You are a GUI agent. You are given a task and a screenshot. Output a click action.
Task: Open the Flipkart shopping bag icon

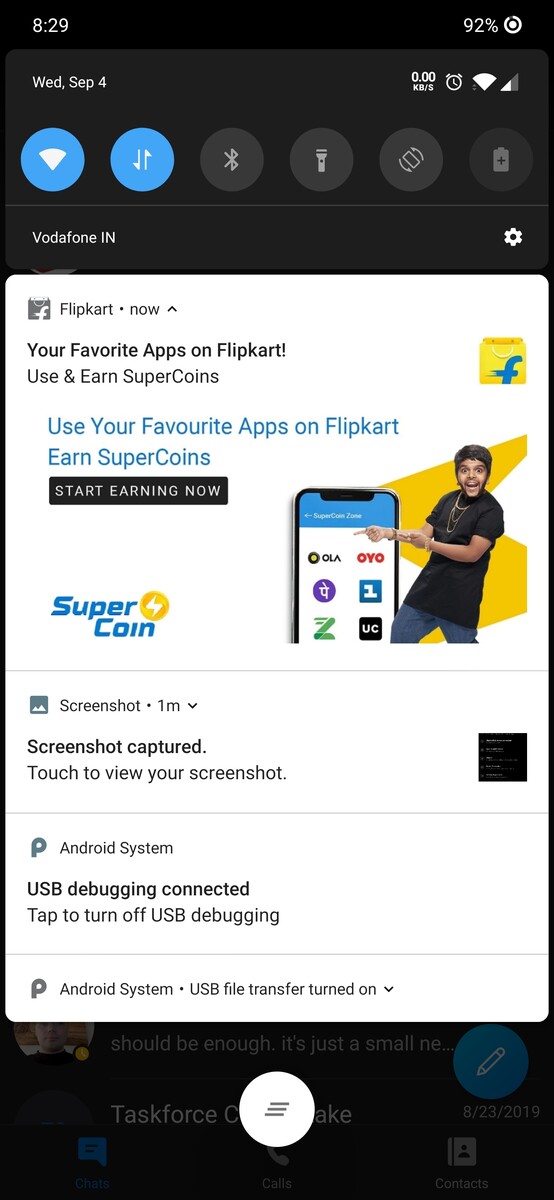pos(502,361)
